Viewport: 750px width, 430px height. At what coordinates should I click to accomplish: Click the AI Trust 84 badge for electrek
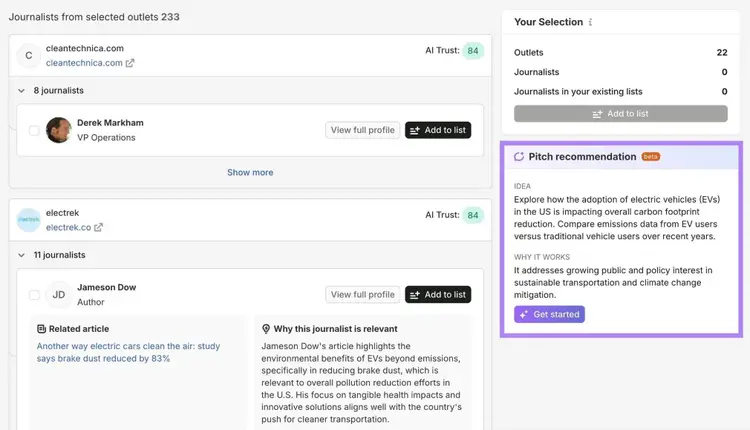473,215
